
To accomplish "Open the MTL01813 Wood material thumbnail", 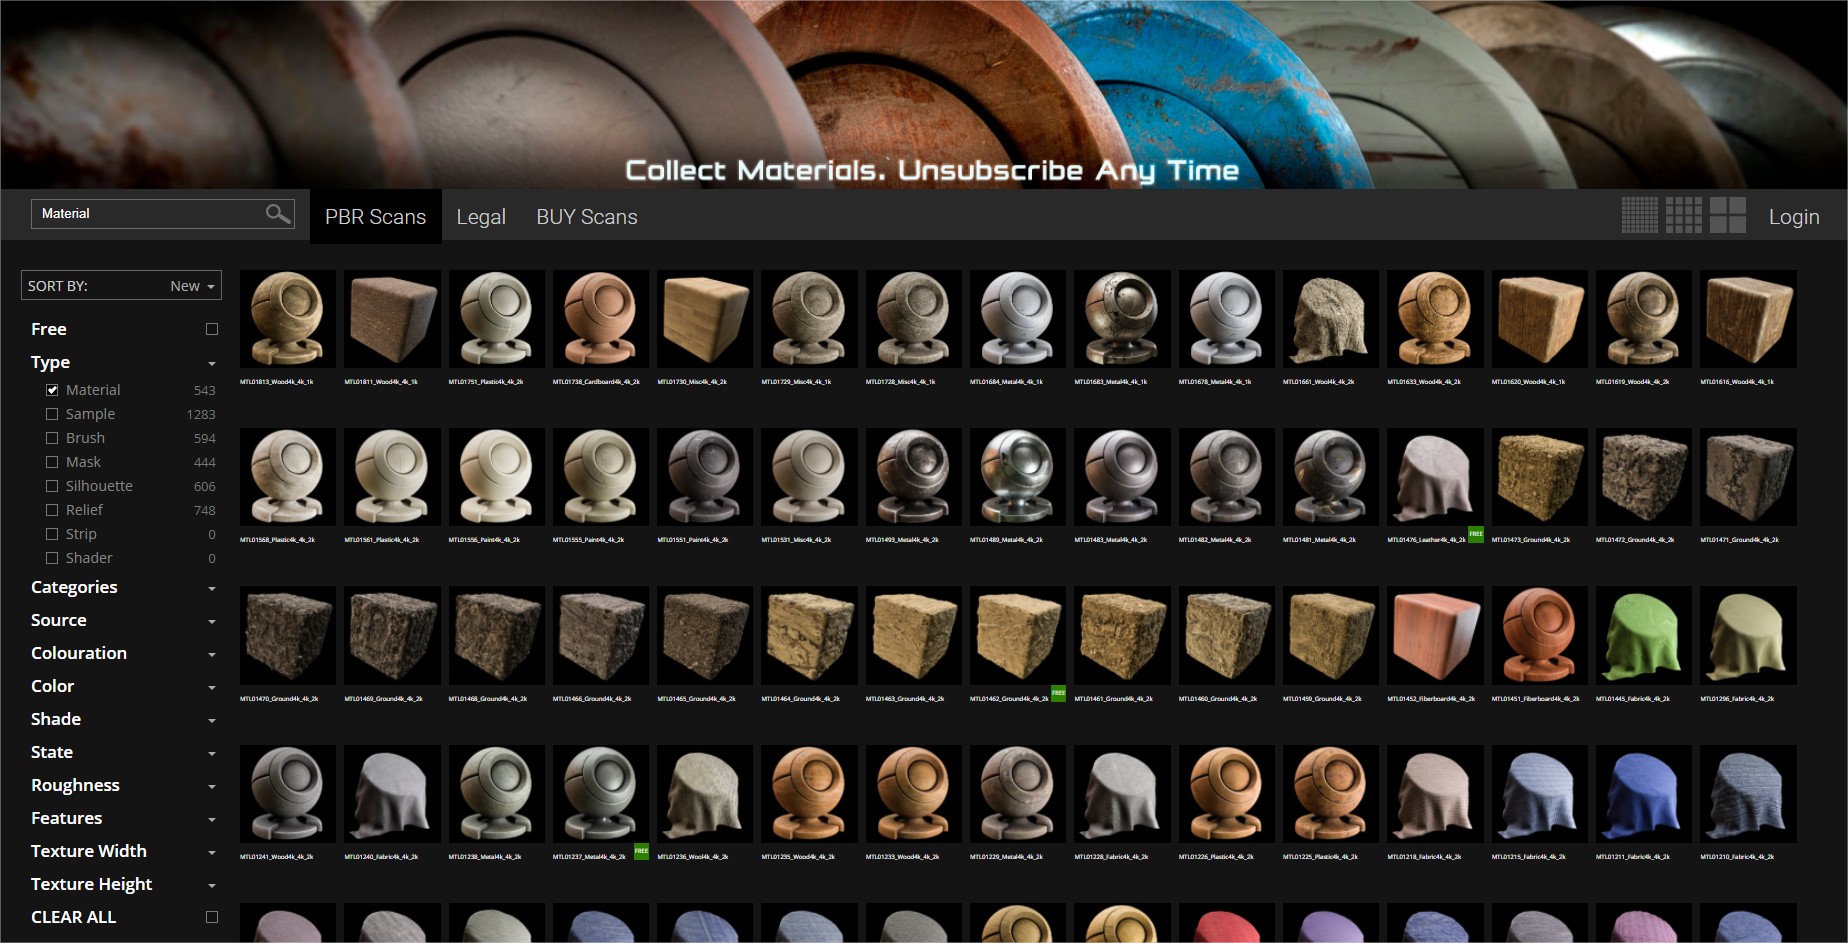I will (x=288, y=319).
